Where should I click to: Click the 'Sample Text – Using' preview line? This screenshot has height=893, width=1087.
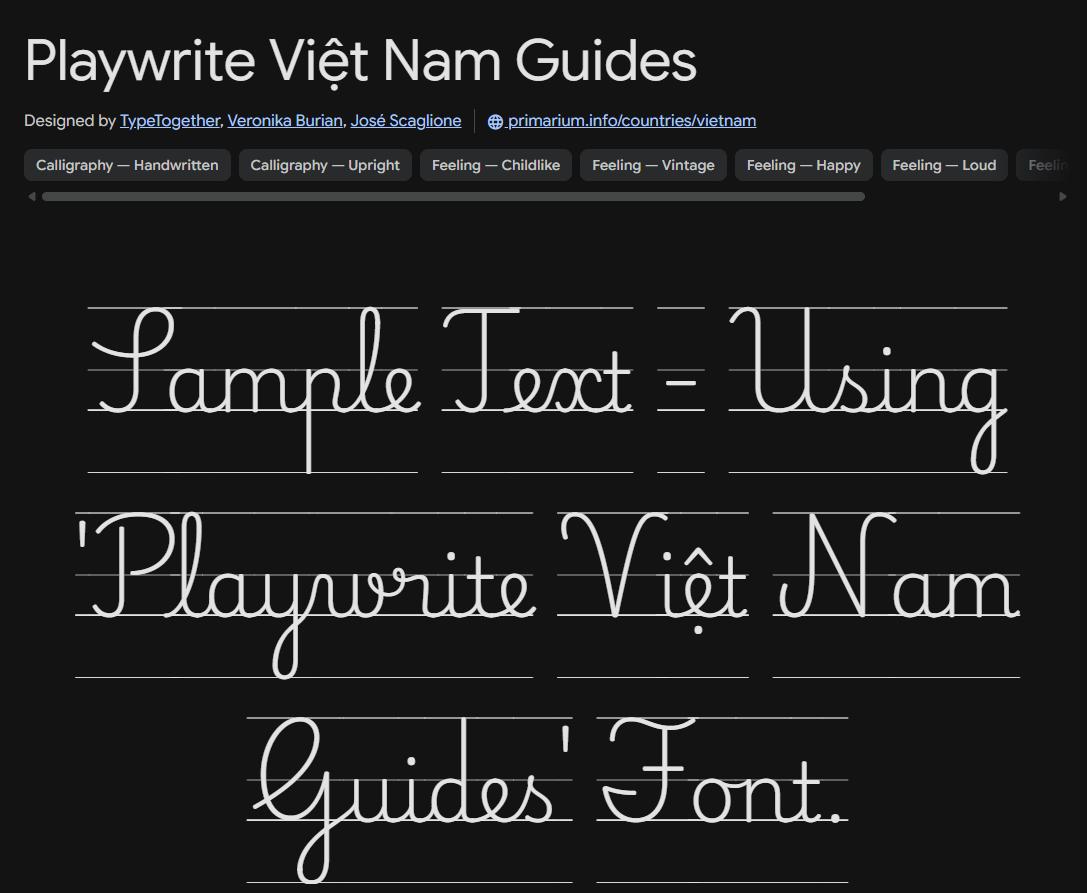point(548,390)
